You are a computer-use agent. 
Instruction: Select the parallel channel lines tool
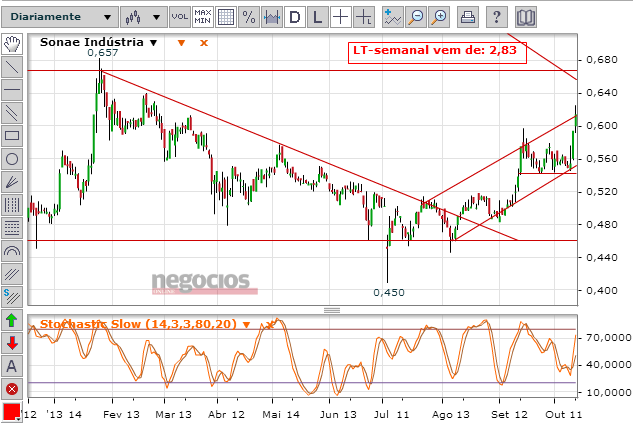point(12,113)
